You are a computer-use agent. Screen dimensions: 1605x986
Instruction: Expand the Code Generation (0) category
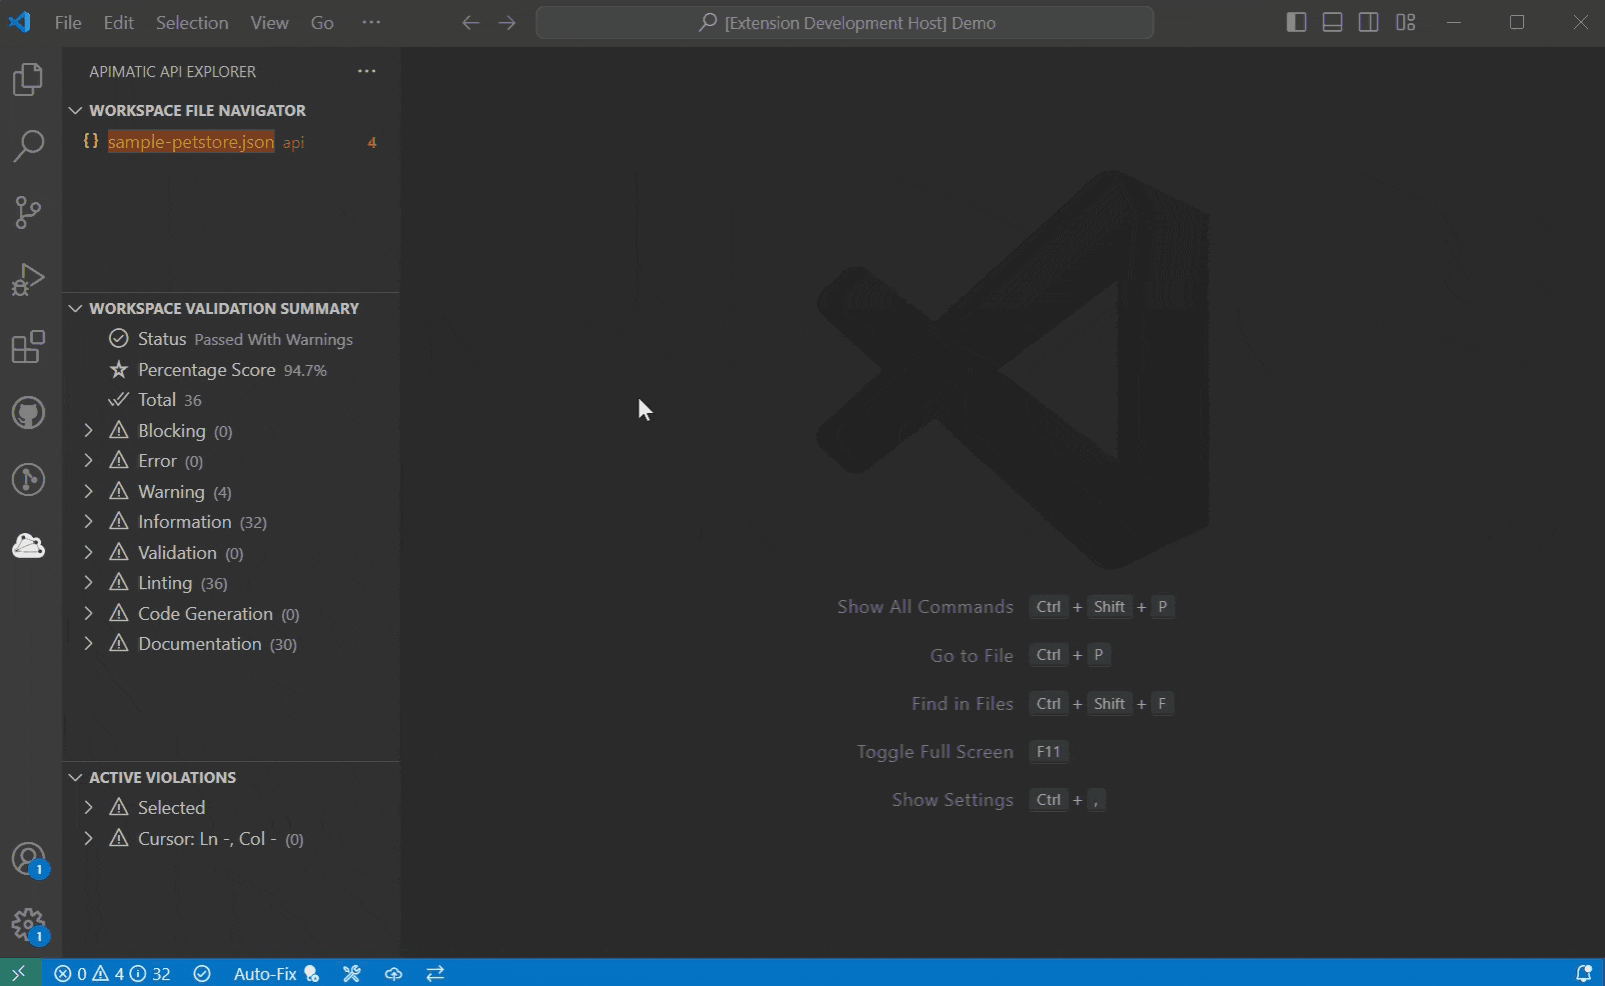89,613
